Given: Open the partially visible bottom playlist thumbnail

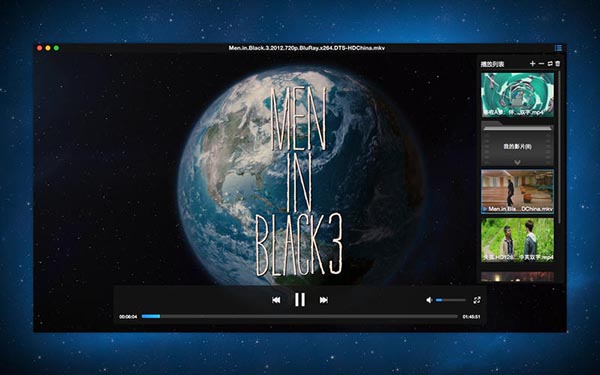Looking at the screenshot, I should tap(517, 277).
